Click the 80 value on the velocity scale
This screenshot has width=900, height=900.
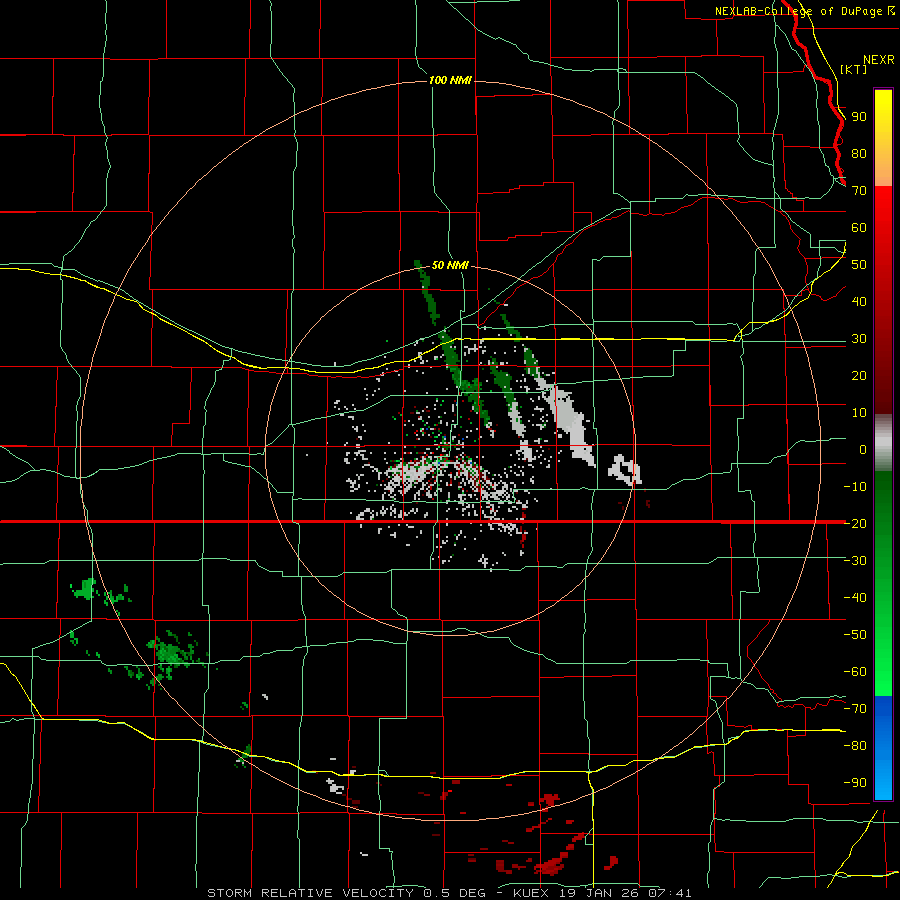[859, 154]
